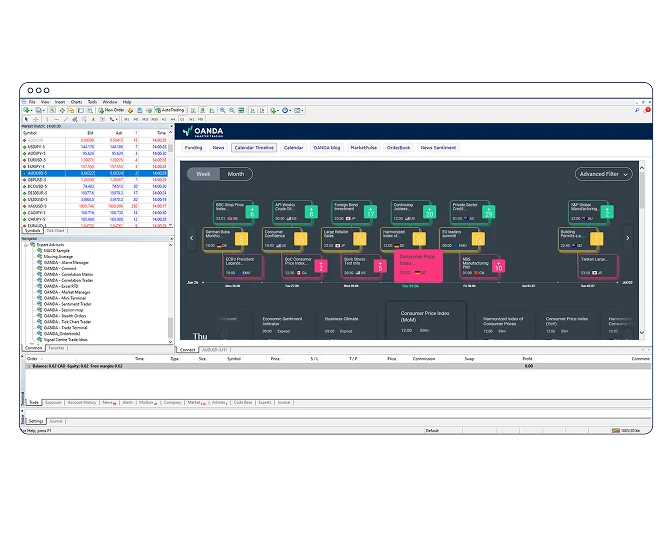The width and height of the screenshot is (672, 539).
Task: Select the text label 'A' tool
Action: pyautogui.click(x=93, y=119)
